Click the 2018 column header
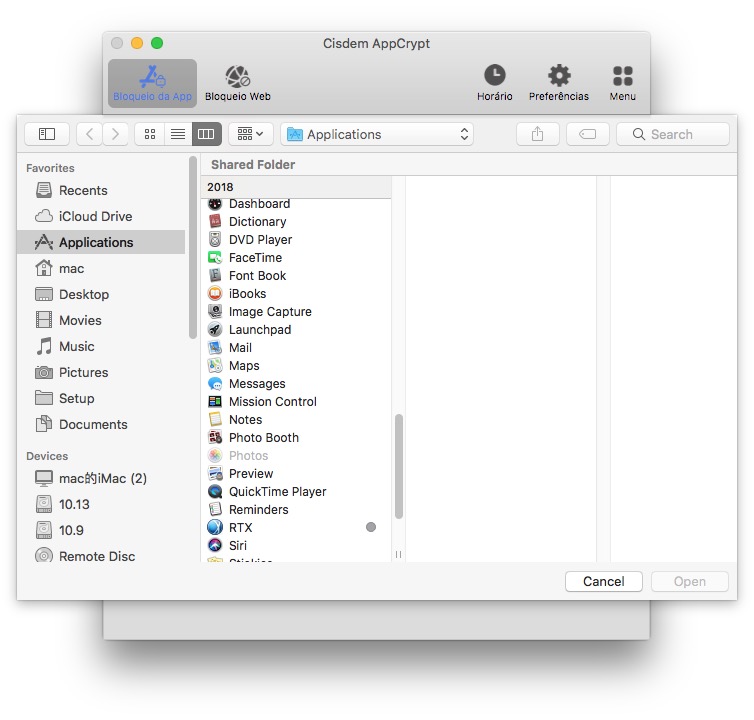Viewport: 754px width, 720px height. point(296,187)
